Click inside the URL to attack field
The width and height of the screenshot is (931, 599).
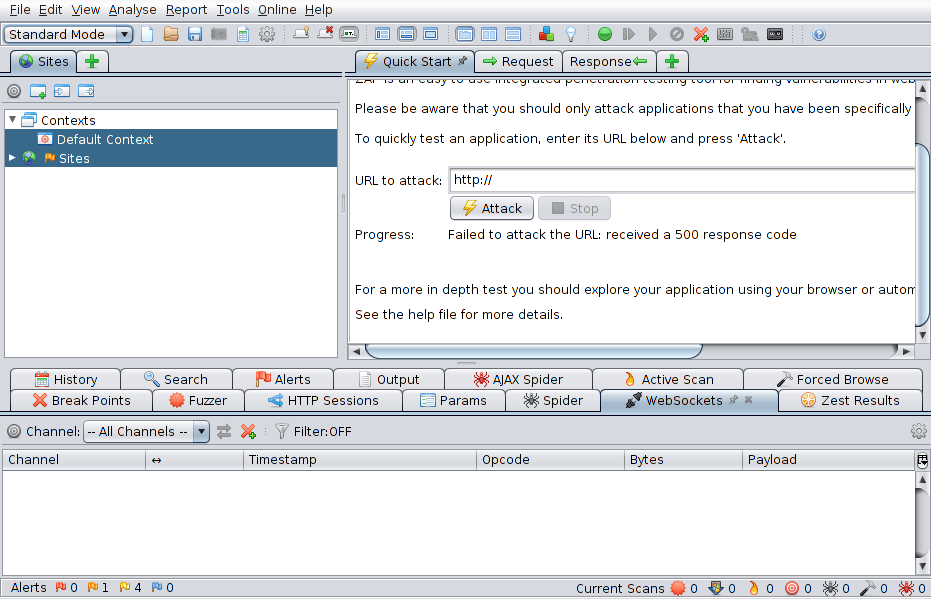click(x=600, y=181)
